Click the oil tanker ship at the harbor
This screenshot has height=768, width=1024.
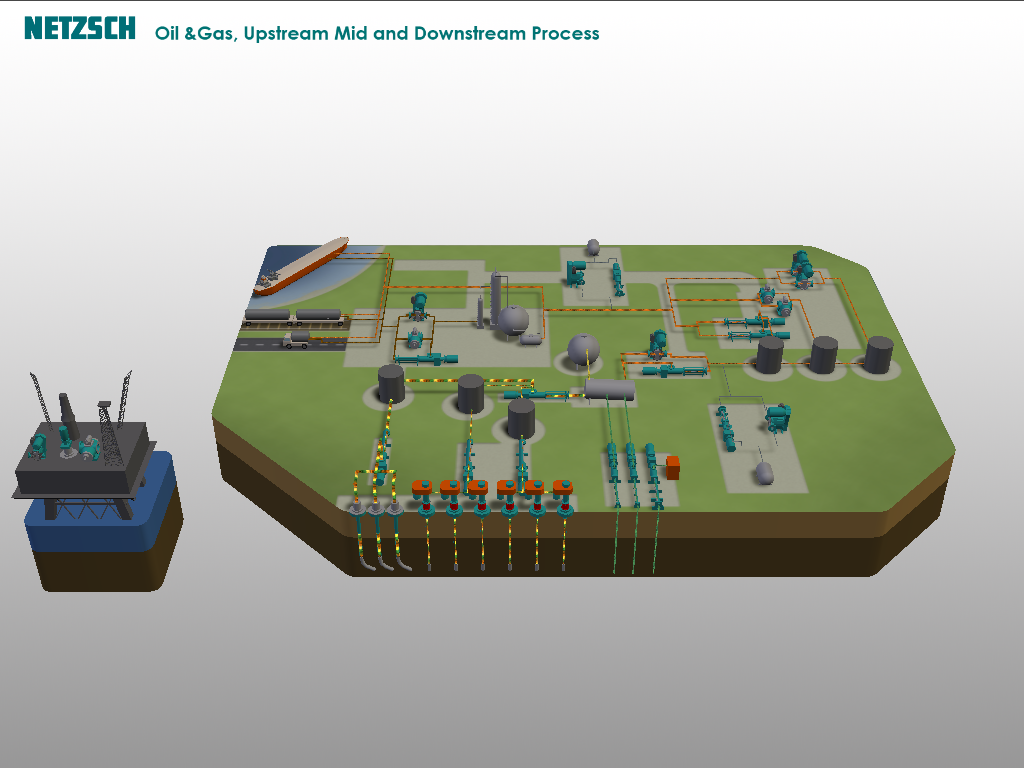[301, 266]
